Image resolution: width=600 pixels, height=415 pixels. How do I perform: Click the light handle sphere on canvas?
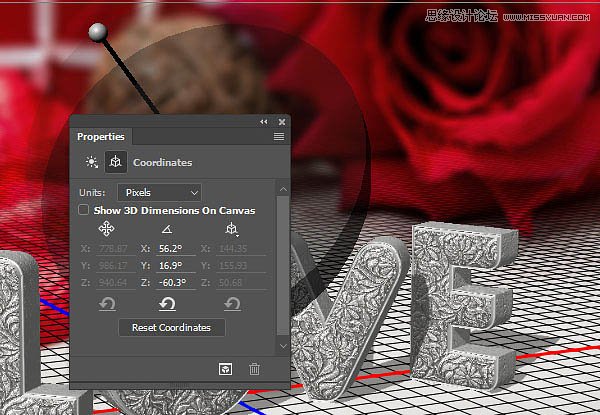(98, 32)
